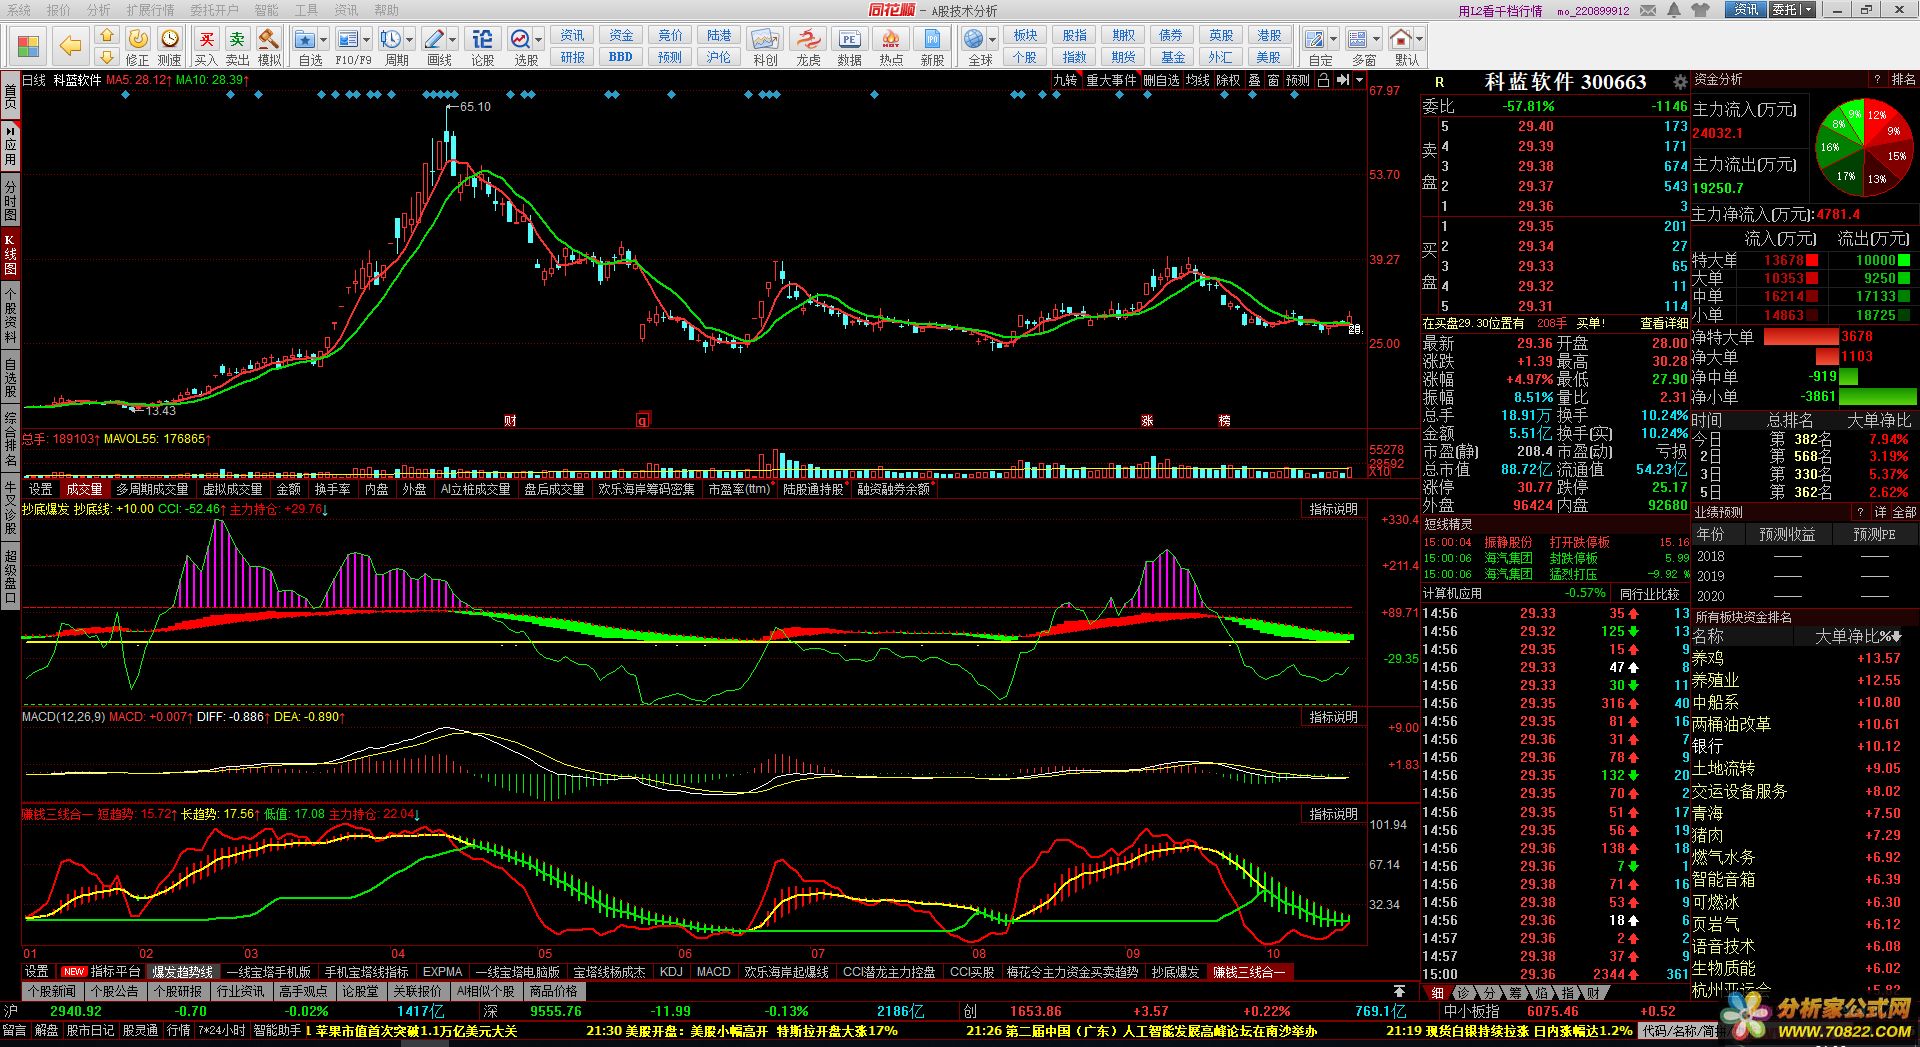Click 查看详细 link under order book
1920x1047 pixels.
pos(1664,323)
